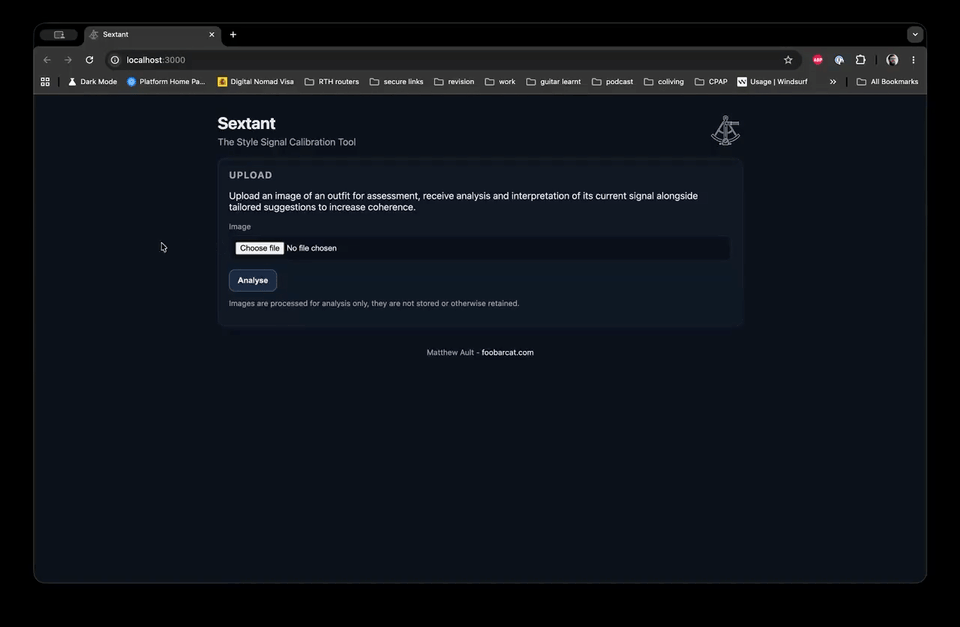Open the Chrome profile avatar
This screenshot has height=627, width=960.
pos(892,60)
